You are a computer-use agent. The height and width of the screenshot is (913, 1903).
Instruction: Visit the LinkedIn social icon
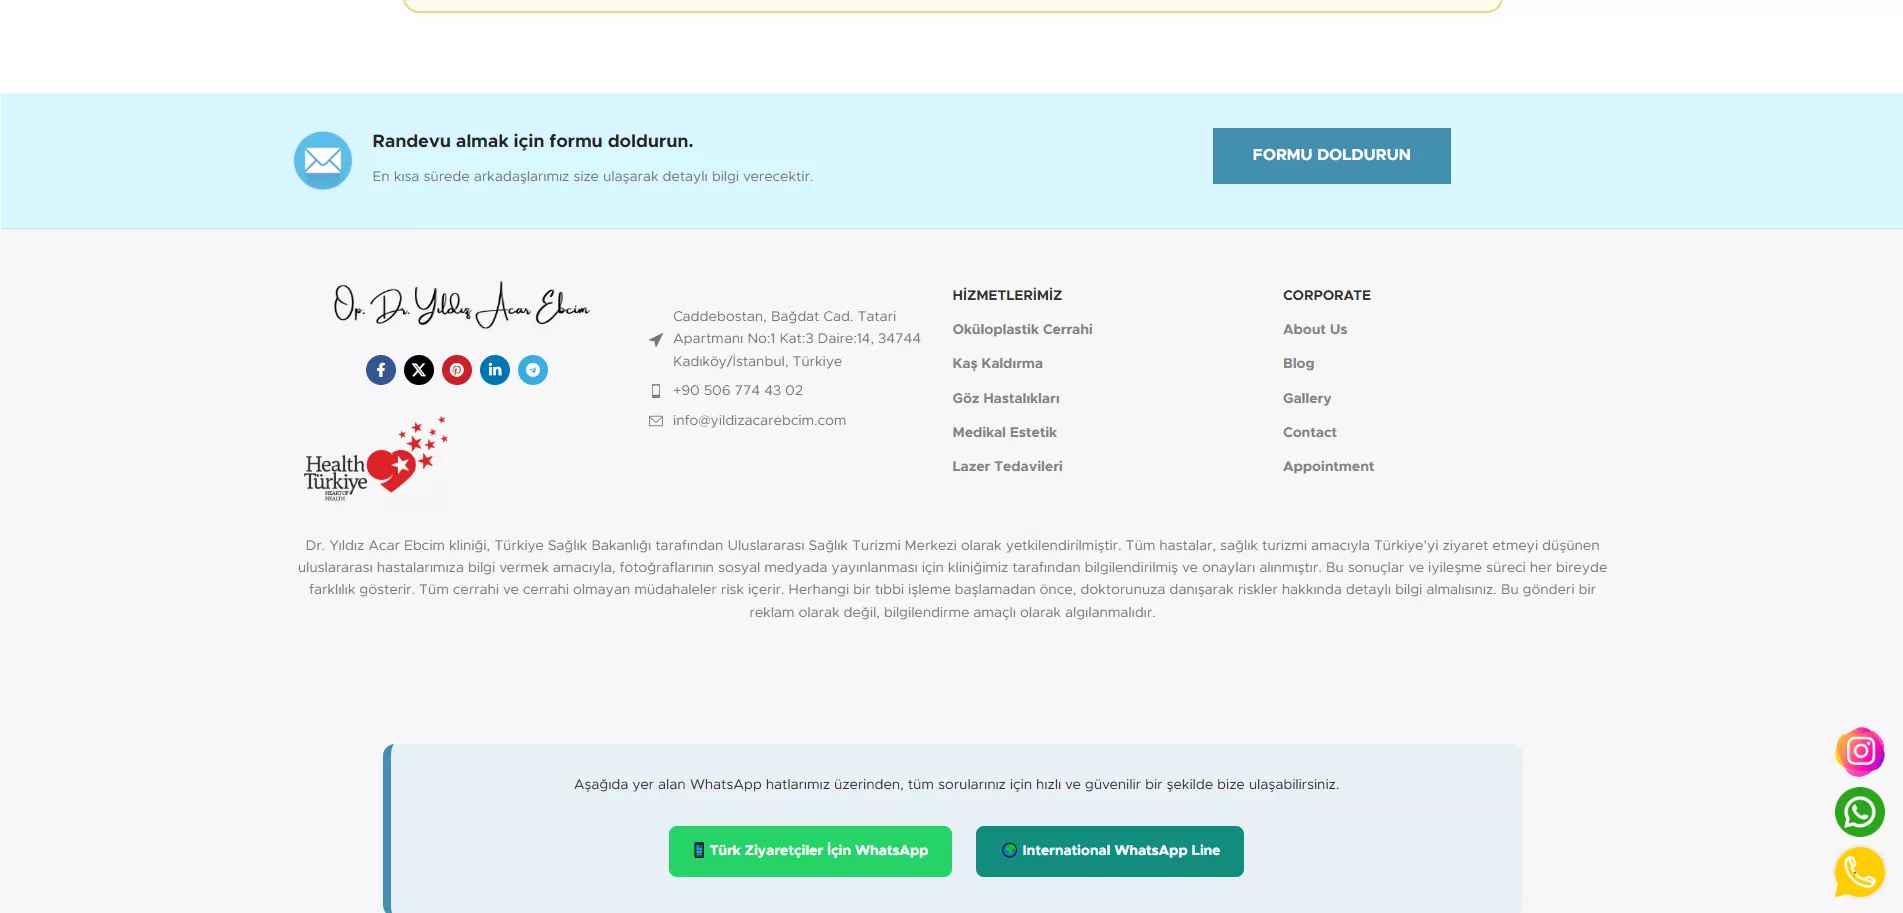(495, 370)
